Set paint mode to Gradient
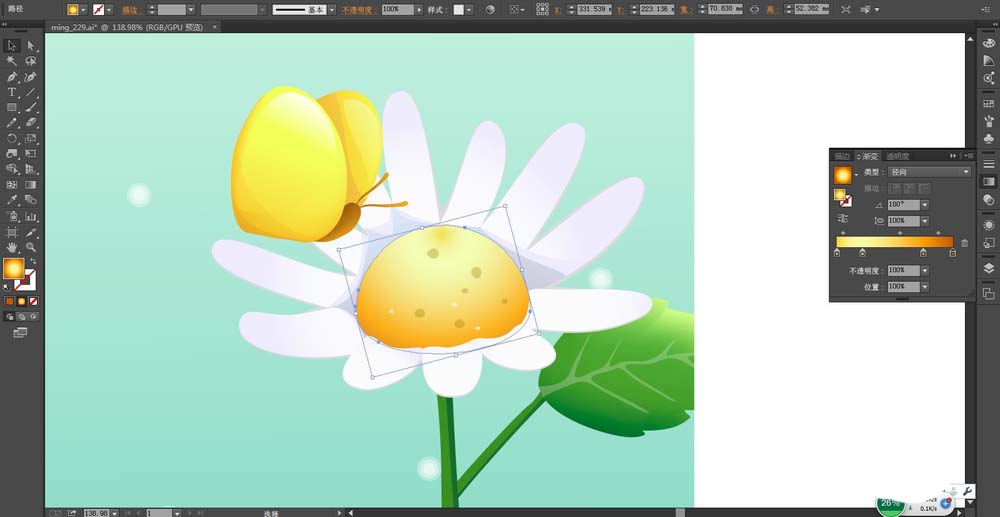The height and width of the screenshot is (517, 1000). coord(22,301)
